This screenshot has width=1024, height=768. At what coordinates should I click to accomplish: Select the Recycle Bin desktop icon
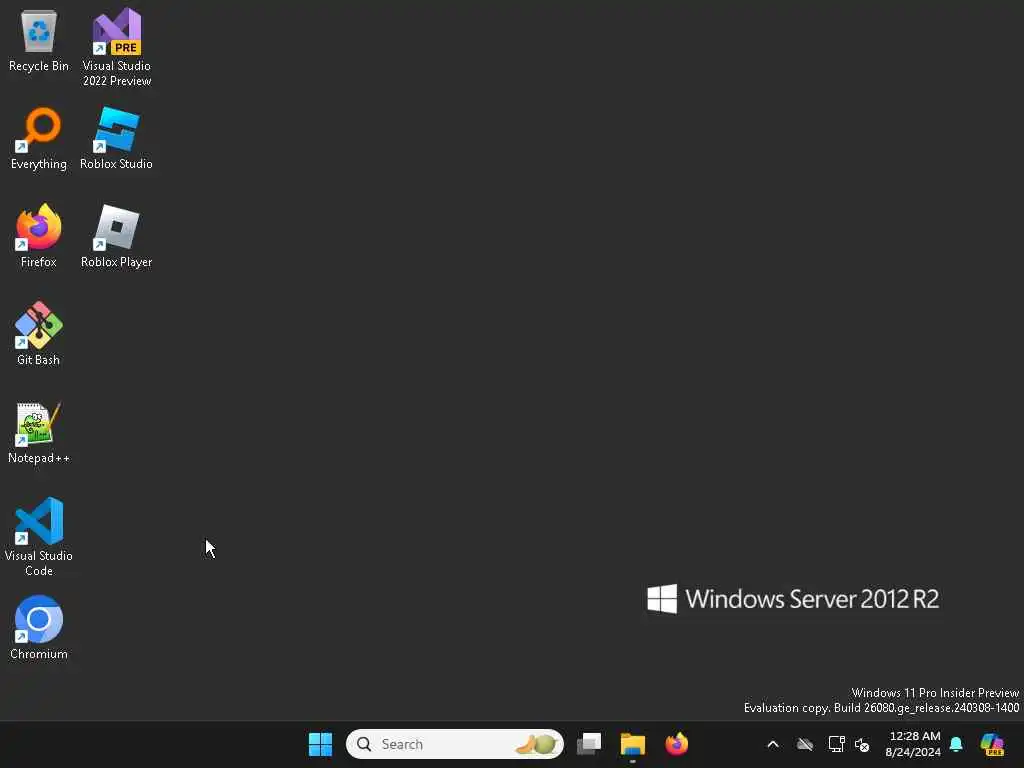click(39, 40)
